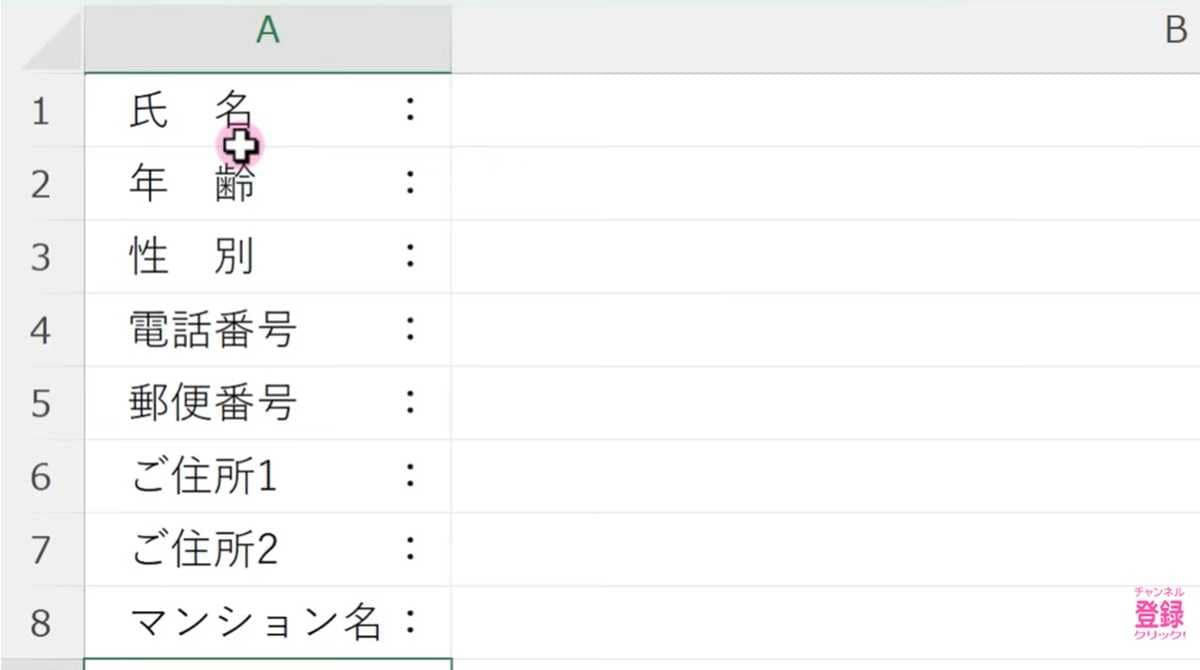Image resolution: width=1200 pixels, height=670 pixels.
Task: Select the empty cell B1
Action: (800, 110)
